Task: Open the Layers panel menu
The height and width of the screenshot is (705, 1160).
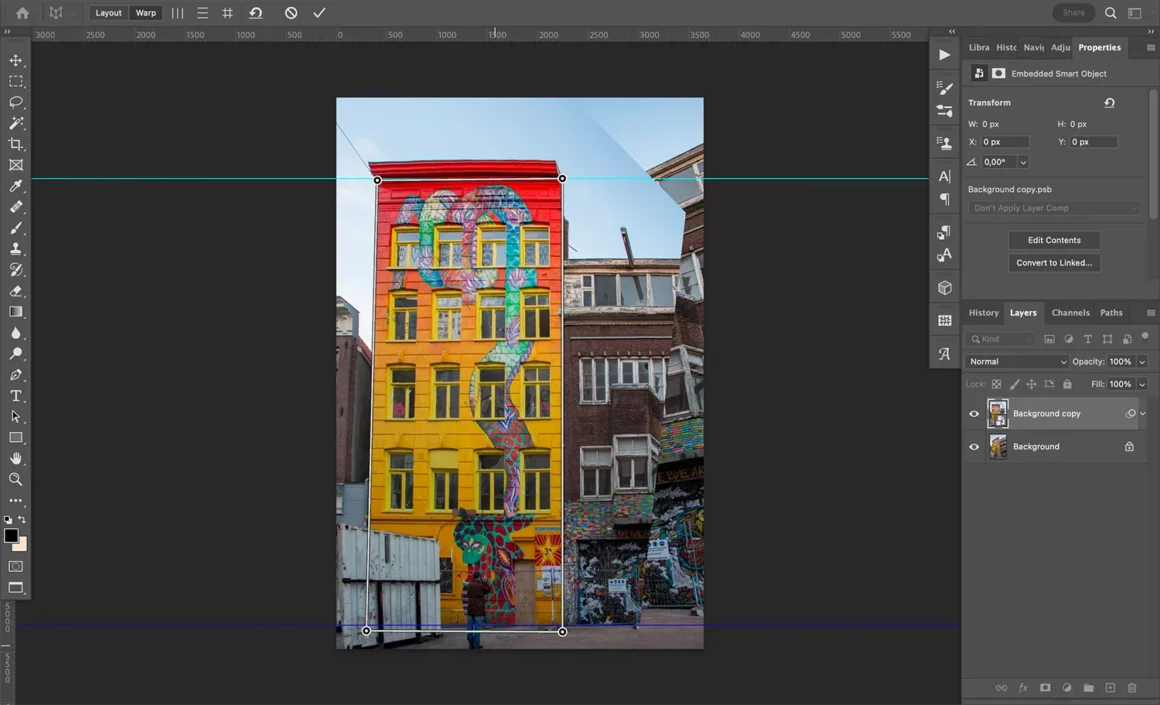Action: pos(1150,313)
